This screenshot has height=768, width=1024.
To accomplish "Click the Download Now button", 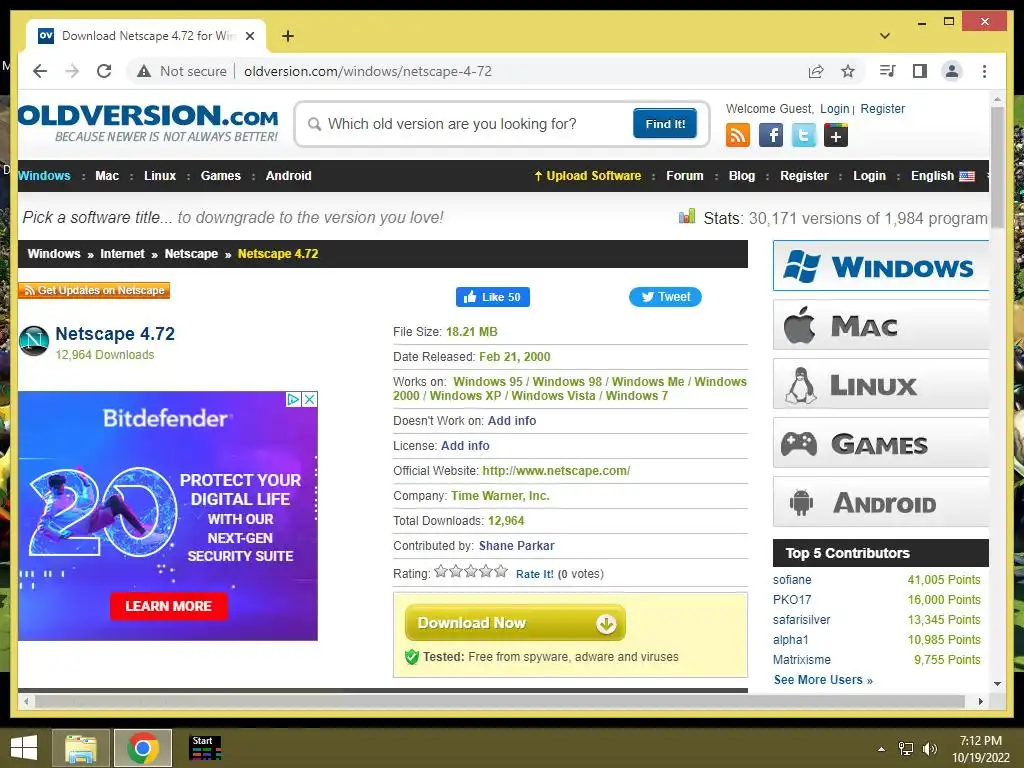I will click(x=515, y=623).
